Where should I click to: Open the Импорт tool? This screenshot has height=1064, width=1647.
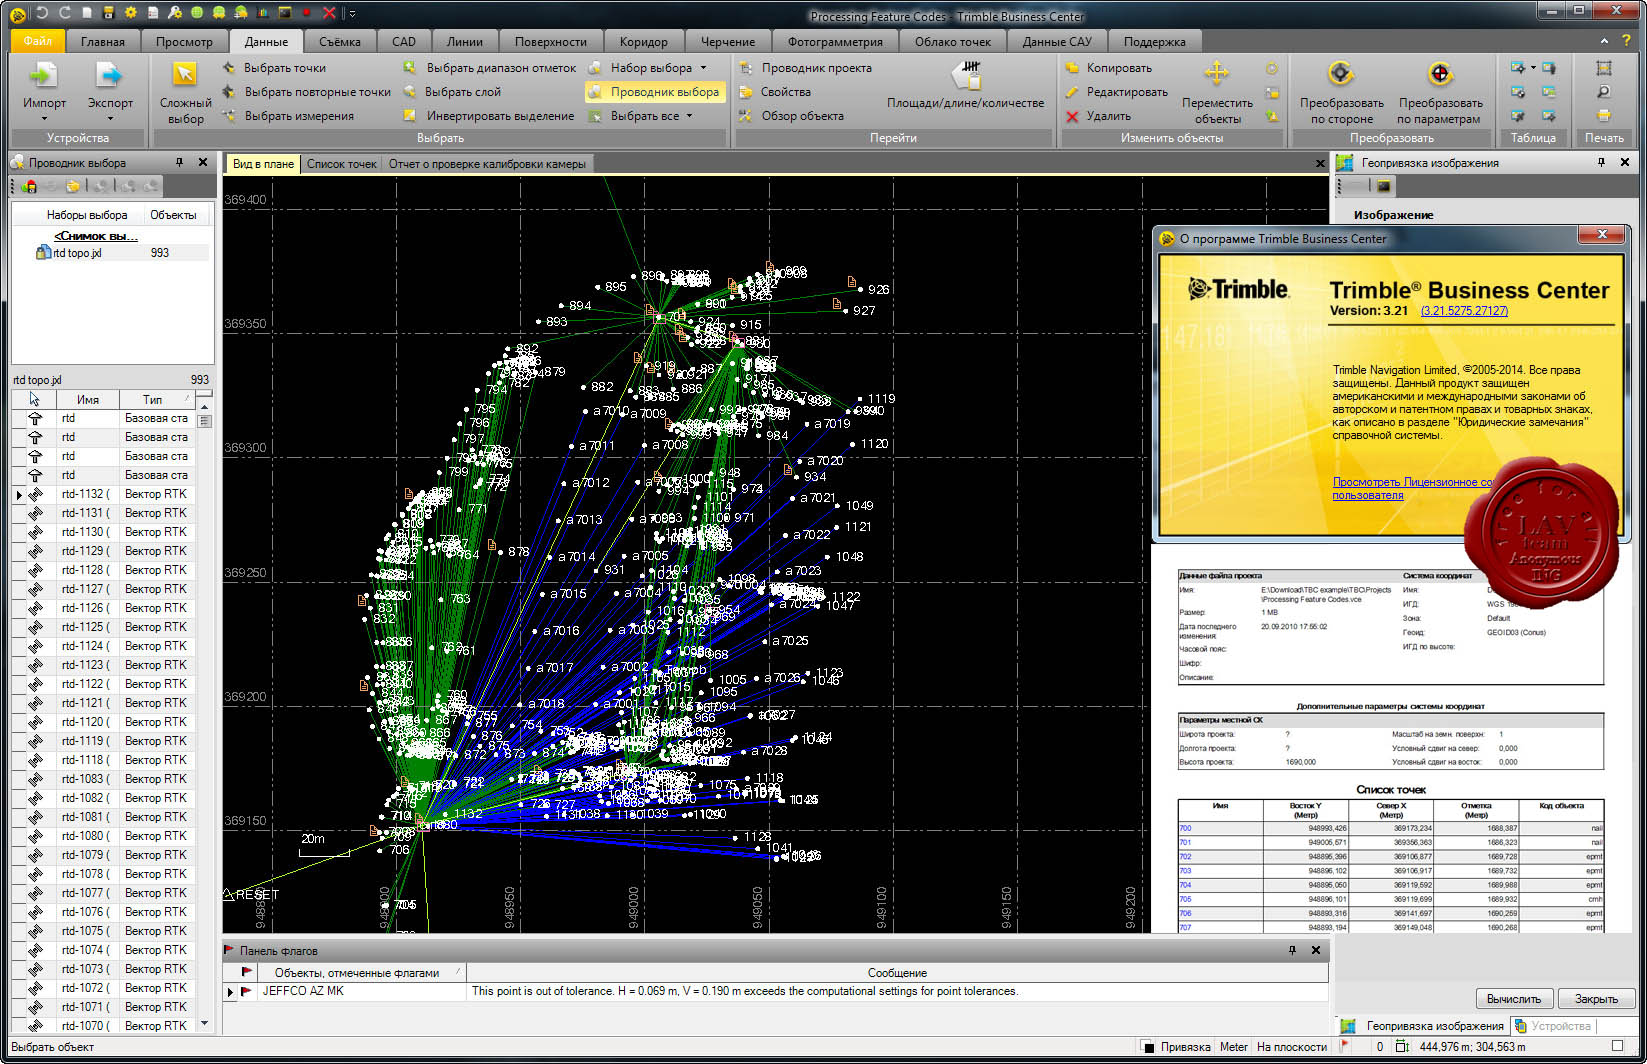click(44, 88)
